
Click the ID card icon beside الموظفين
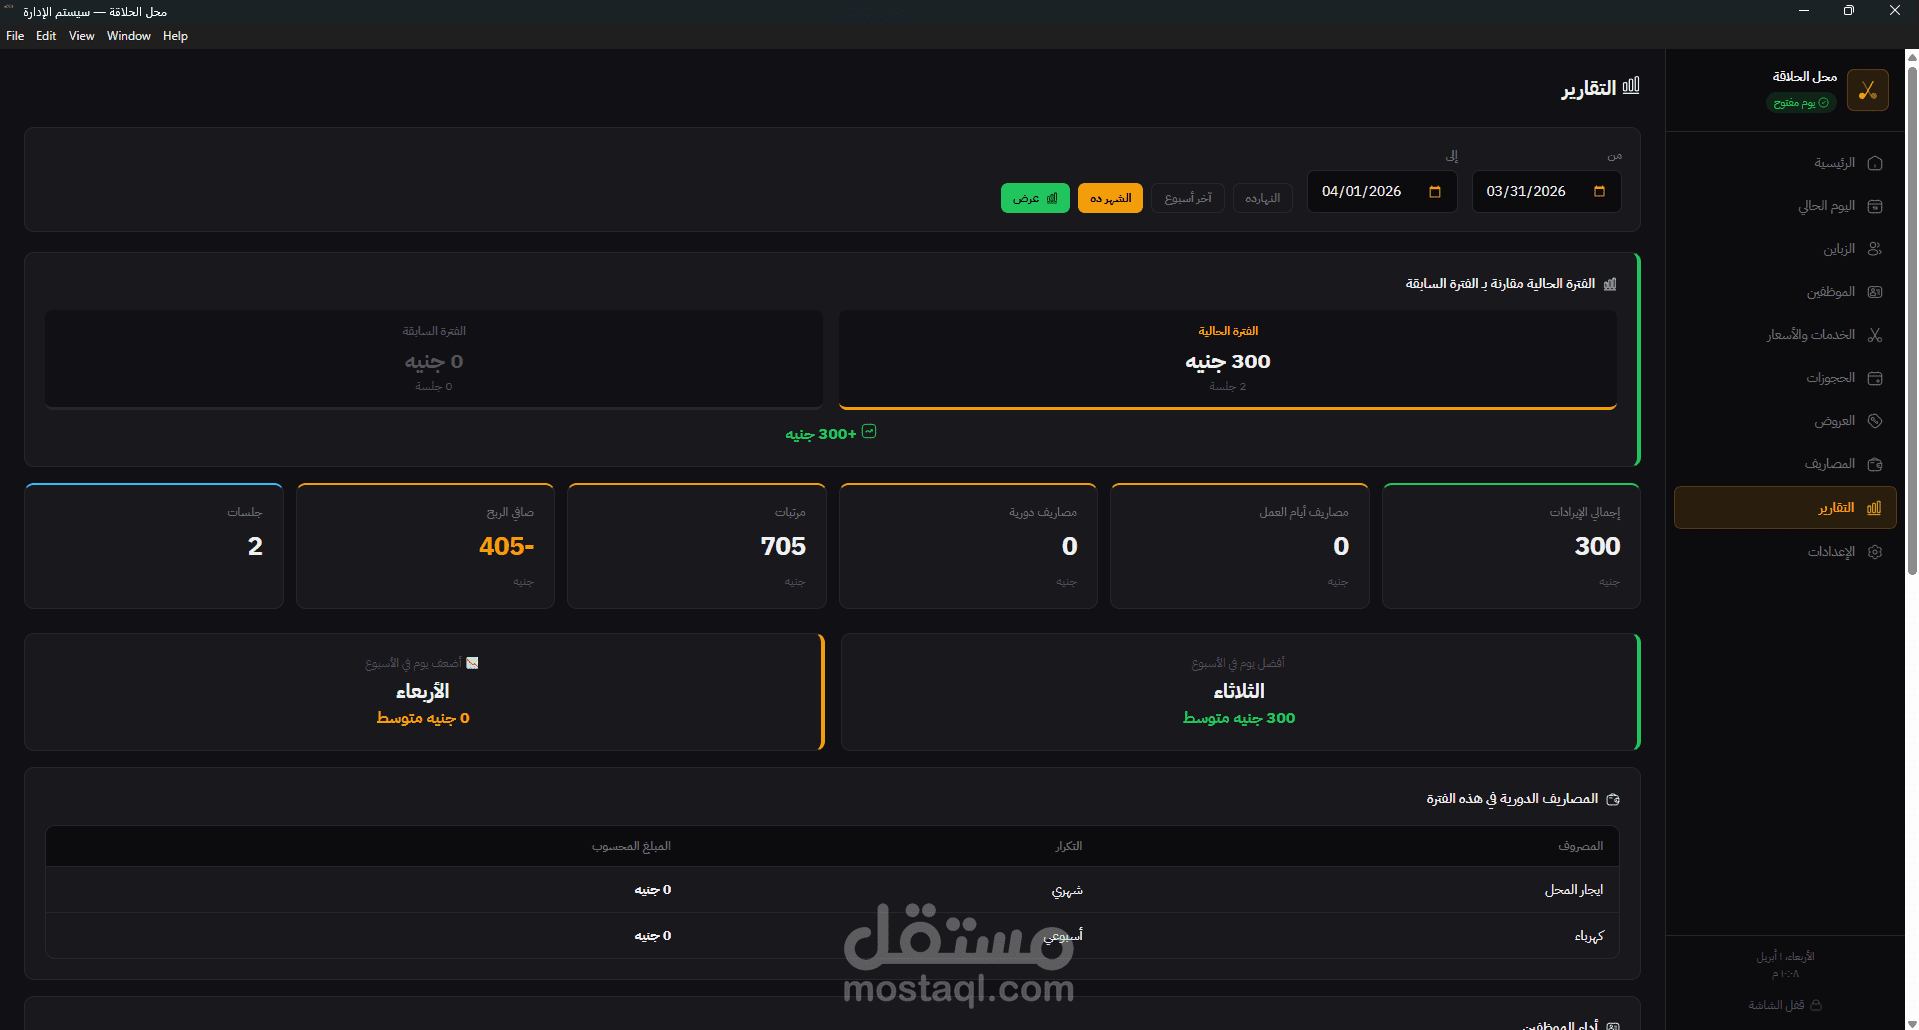point(1875,292)
